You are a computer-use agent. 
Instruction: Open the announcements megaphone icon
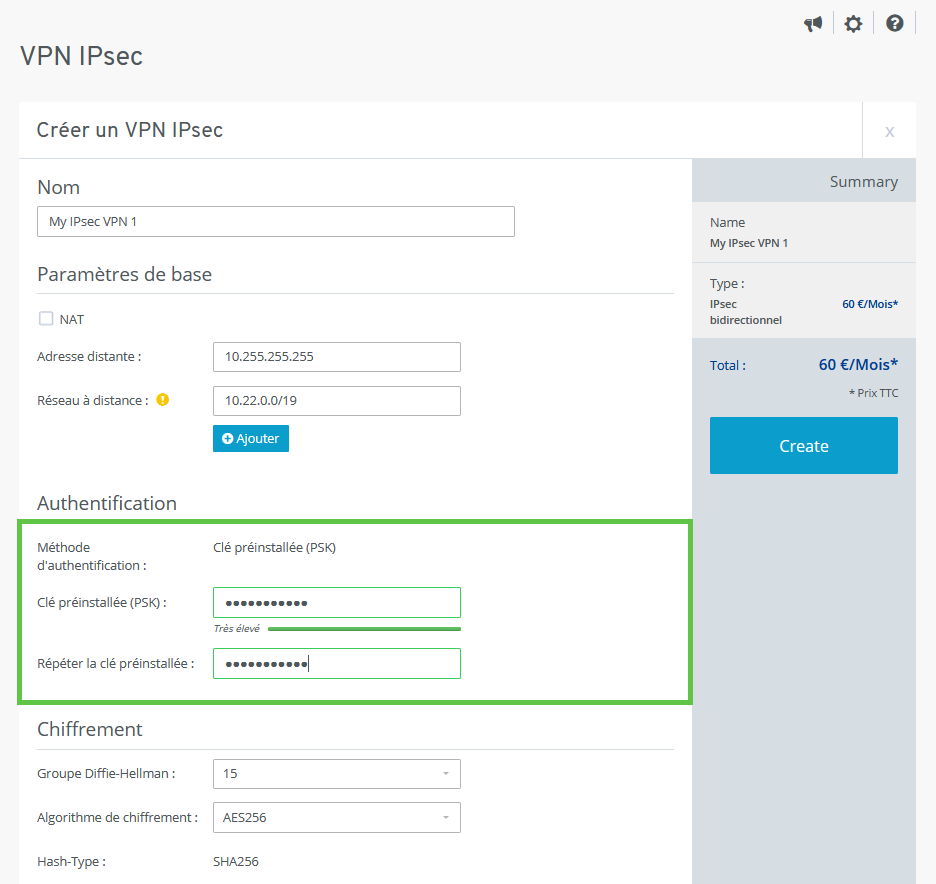click(813, 24)
